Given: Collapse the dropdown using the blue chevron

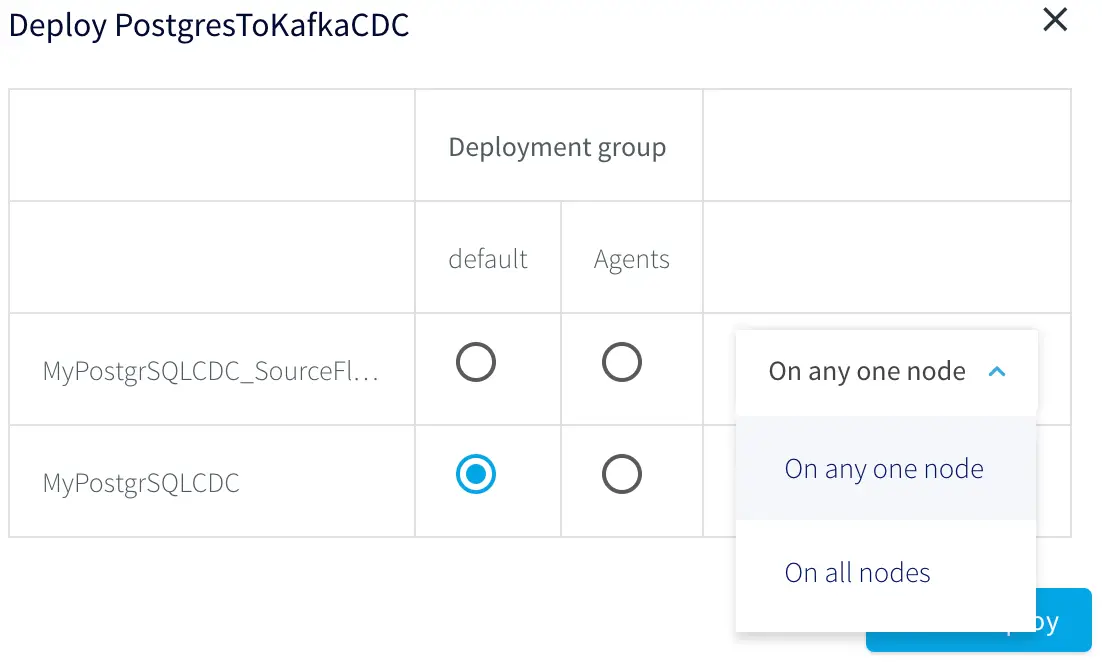Looking at the screenshot, I should coord(996,372).
